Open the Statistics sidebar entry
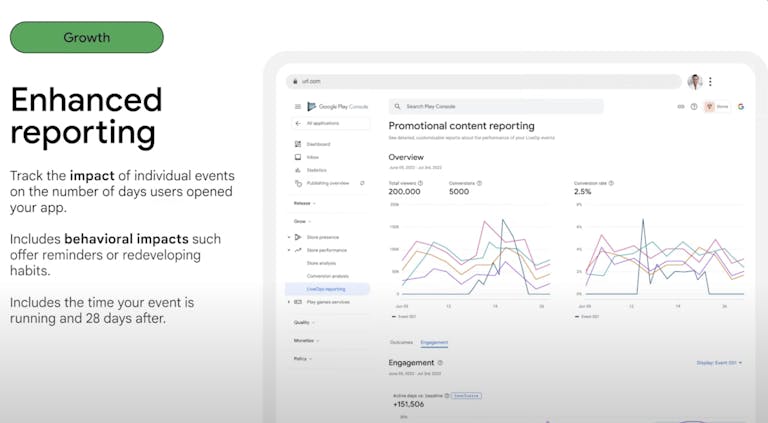 316,170
